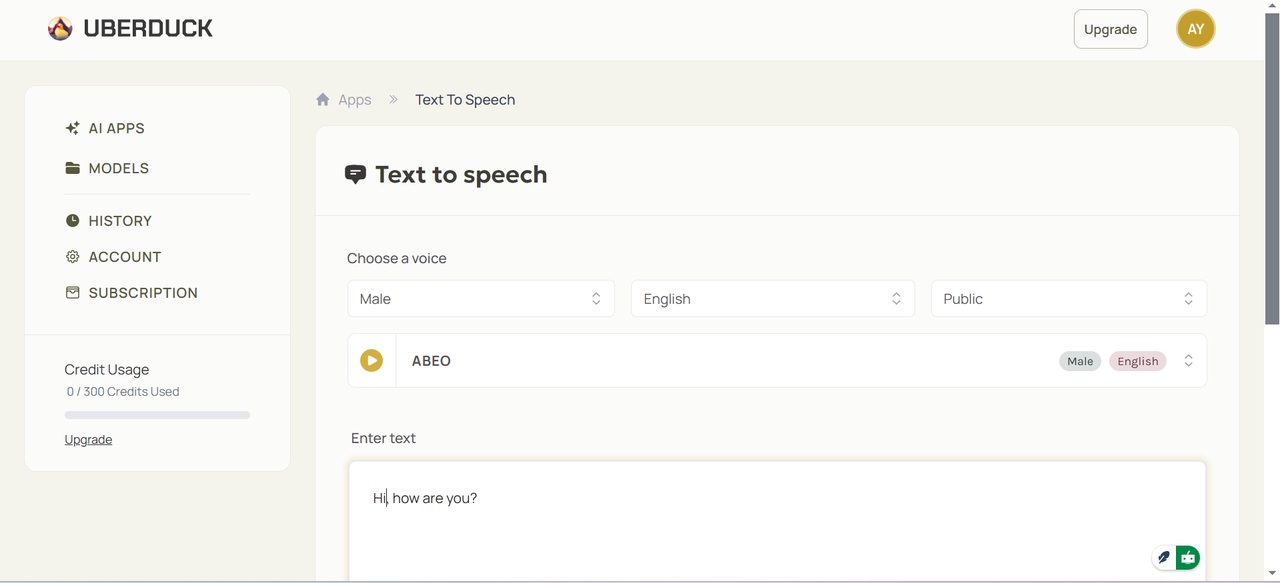Click the speech bubble title icon
Viewport: 1280px width, 583px height.
(355, 174)
